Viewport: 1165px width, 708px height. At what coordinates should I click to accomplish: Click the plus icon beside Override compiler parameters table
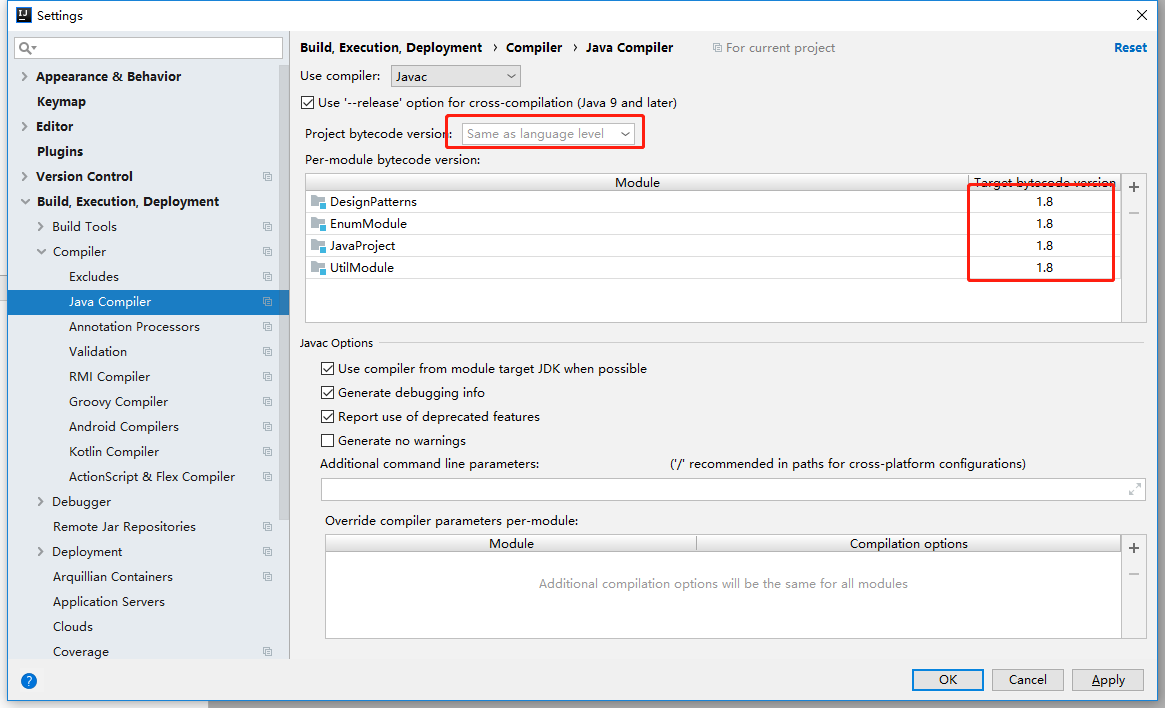pos(1133,548)
